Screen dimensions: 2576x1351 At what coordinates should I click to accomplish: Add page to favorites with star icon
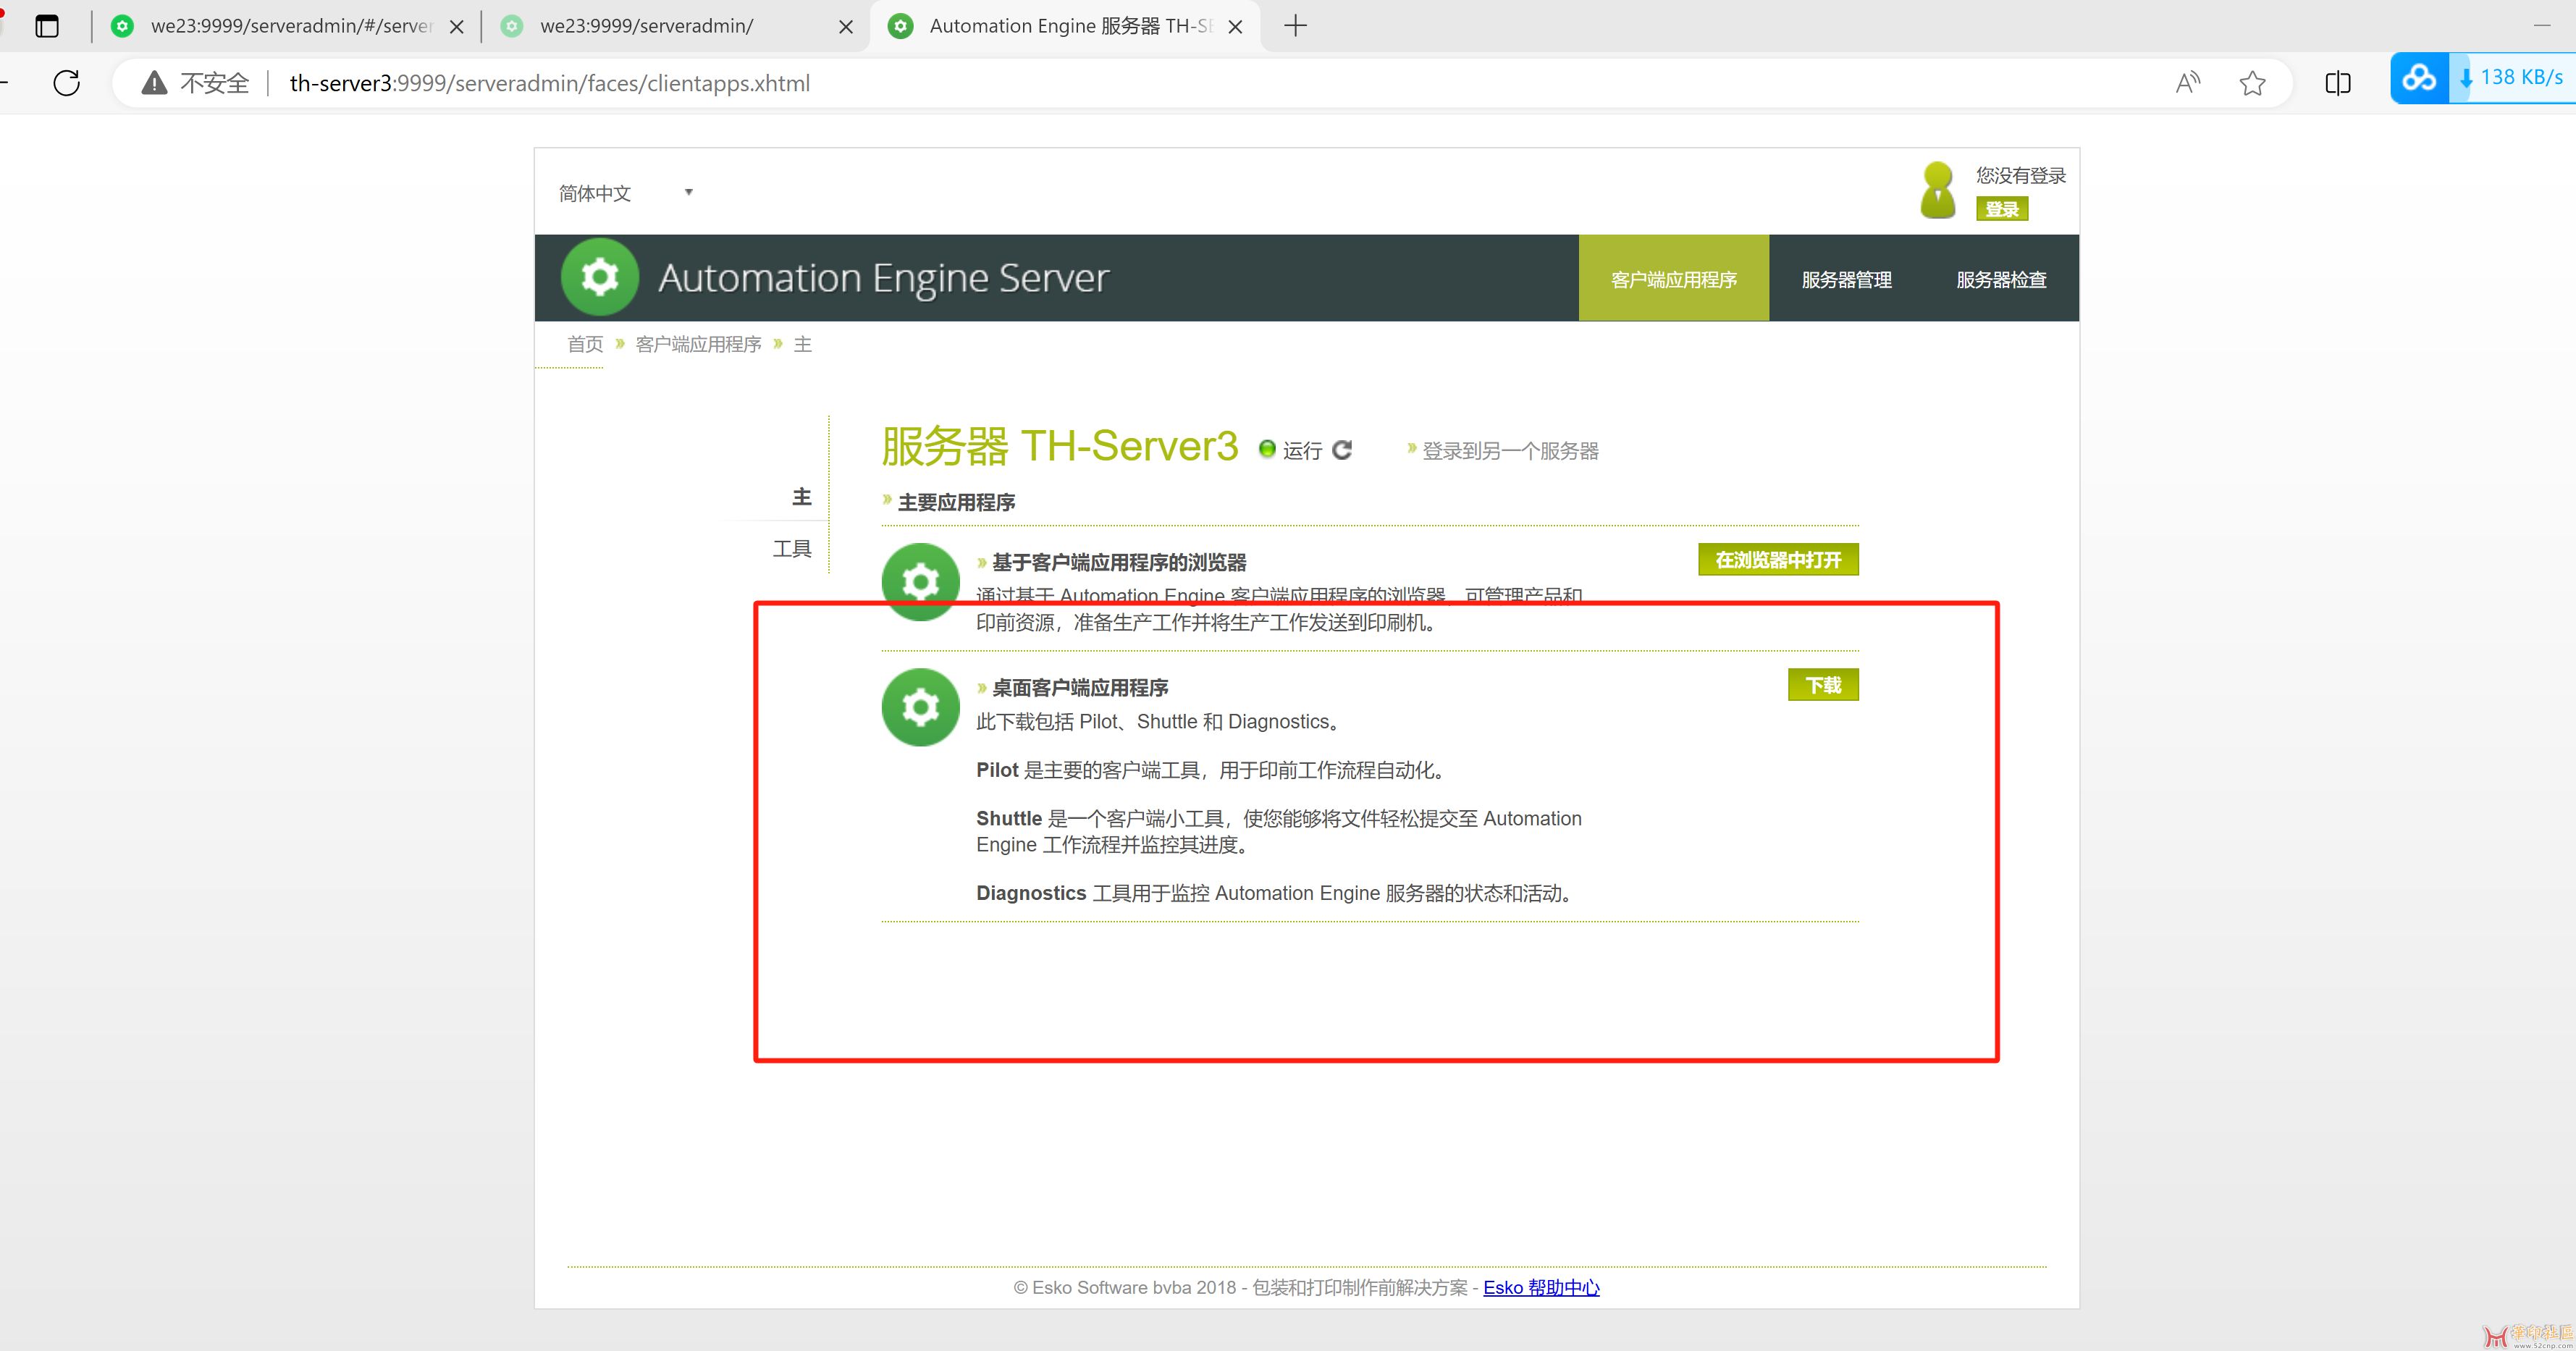(2252, 83)
